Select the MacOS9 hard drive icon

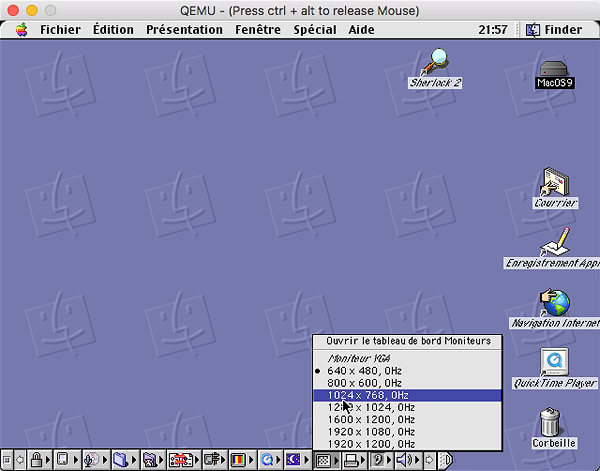tap(554, 75)
